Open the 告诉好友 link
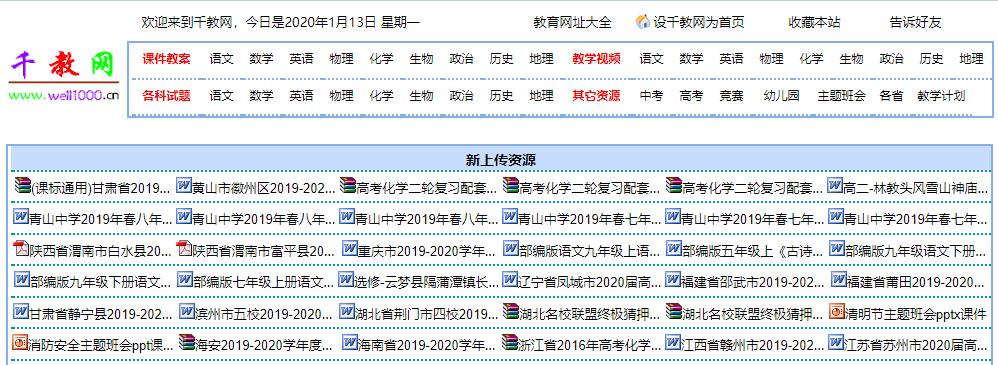Image resolution: width=998 pixels, height=365 pixels. (x=915, y=22)
